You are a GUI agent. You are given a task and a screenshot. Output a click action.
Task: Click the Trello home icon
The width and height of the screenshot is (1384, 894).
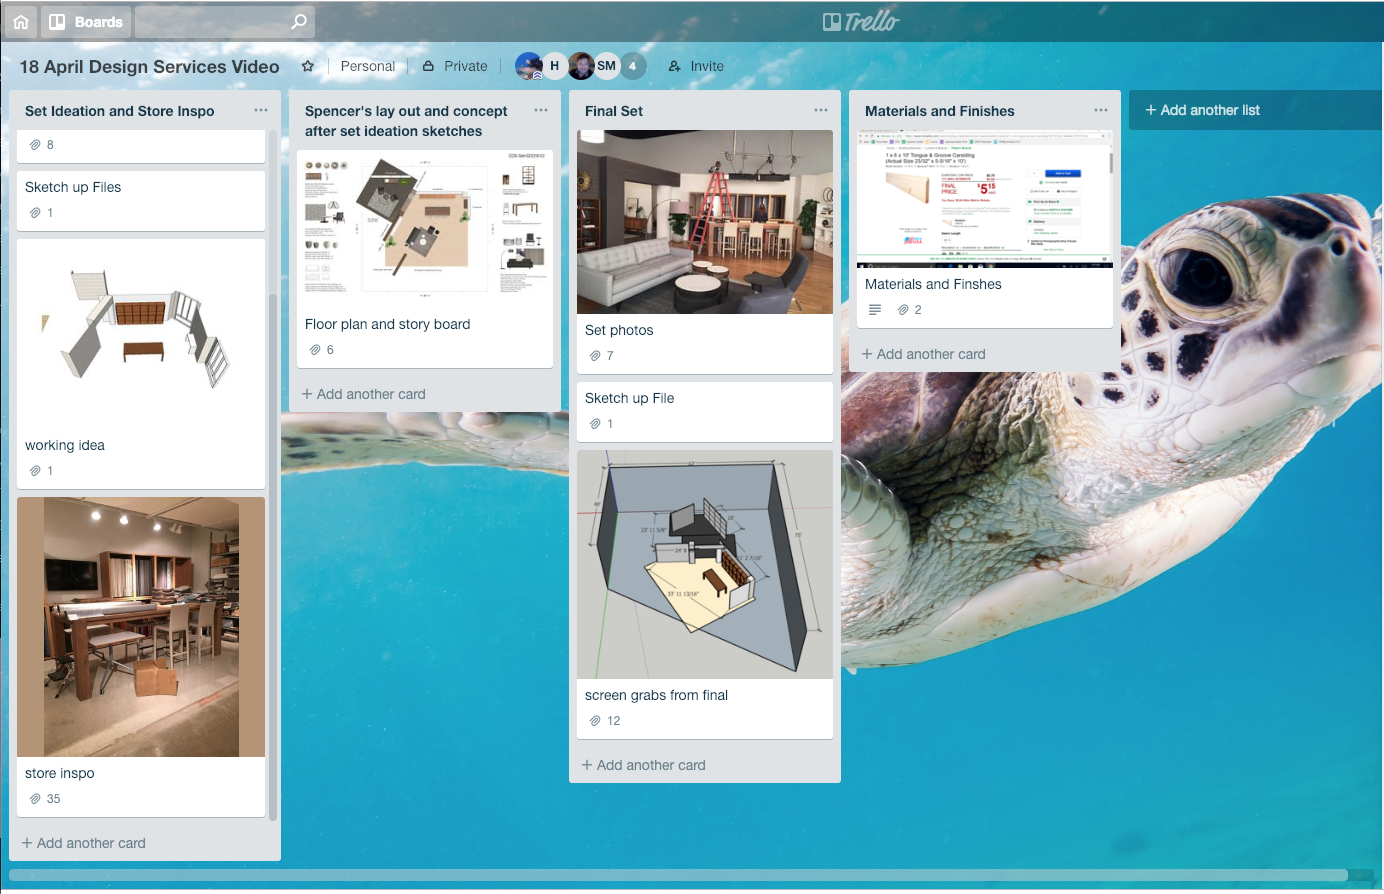(x=21, y=21)
